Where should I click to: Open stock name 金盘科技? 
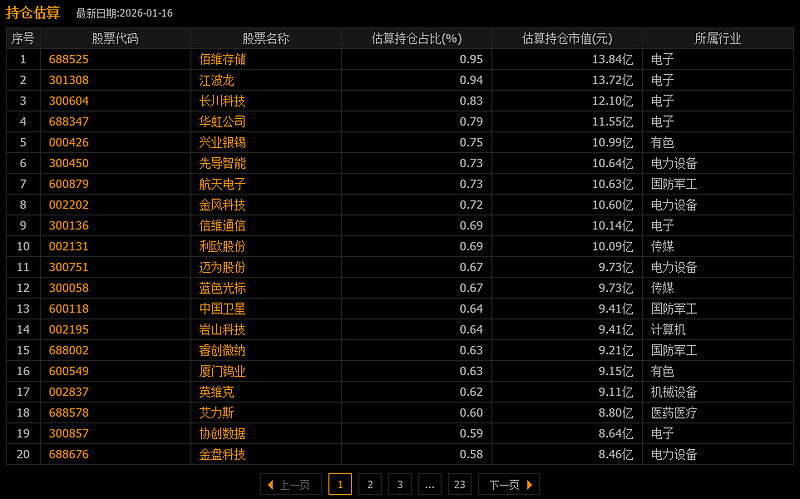coord(222,454)
